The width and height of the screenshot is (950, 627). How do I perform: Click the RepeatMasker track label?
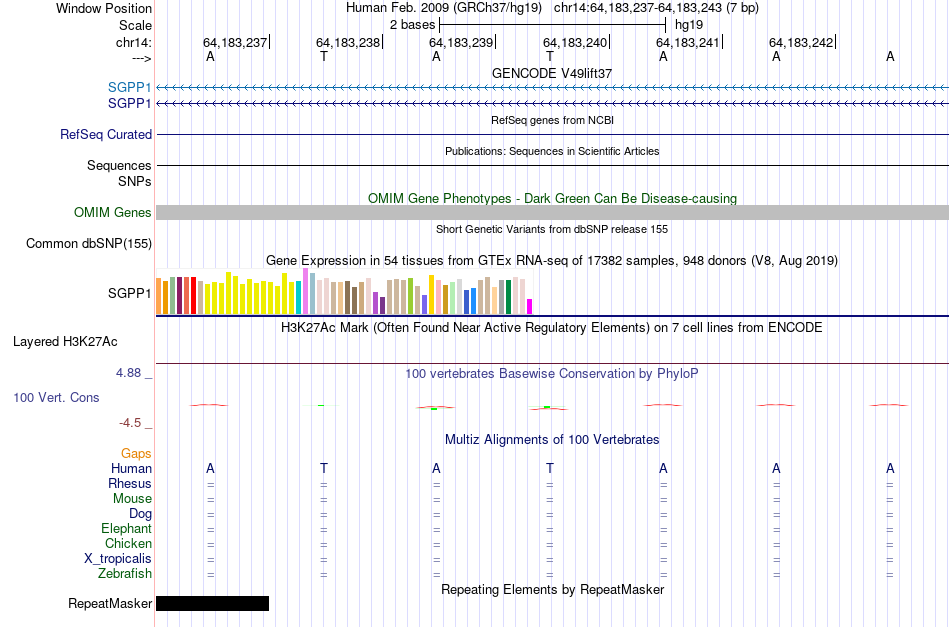tap(110, 603)
